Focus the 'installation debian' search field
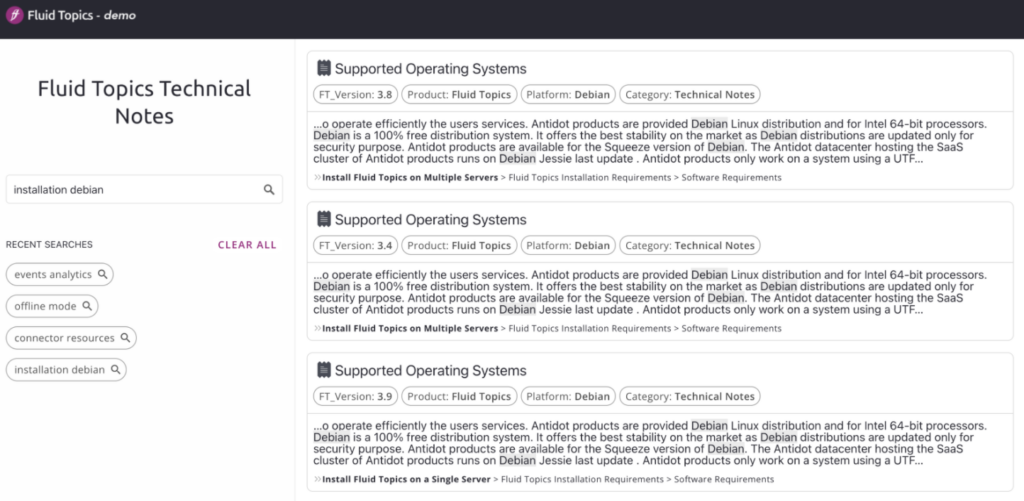The width and height of the screenshot is (1024, 501). (144, 189)
